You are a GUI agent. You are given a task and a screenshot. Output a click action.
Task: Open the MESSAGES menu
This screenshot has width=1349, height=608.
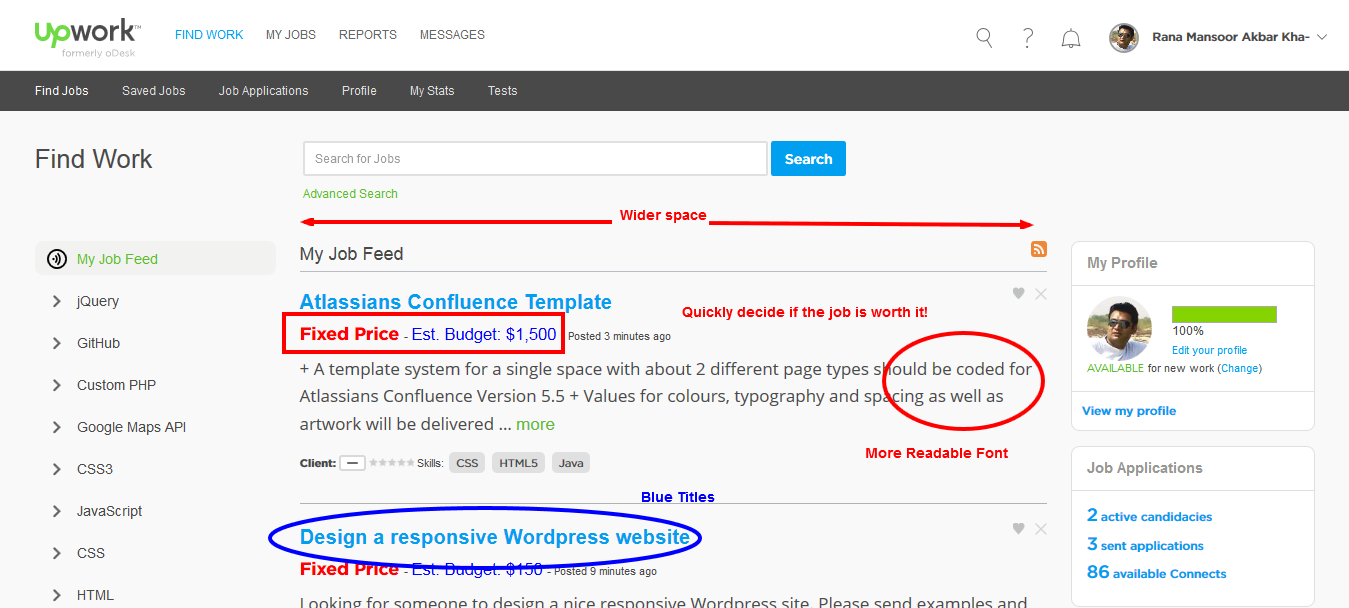click(452, 34)
